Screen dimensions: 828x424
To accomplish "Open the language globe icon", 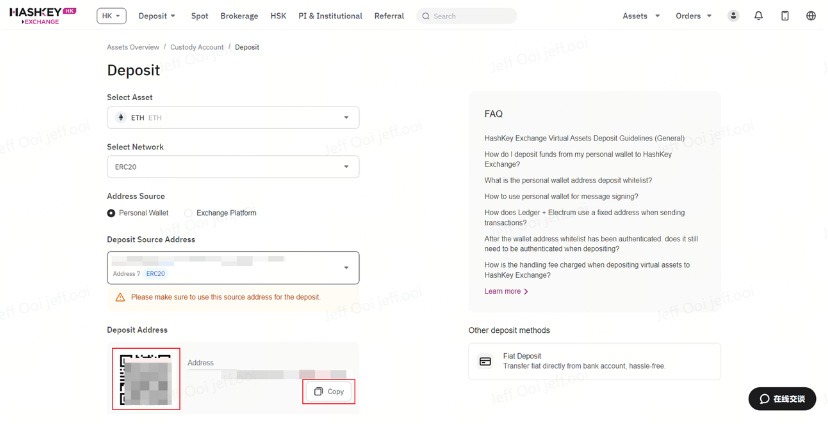I will [811, 16].
